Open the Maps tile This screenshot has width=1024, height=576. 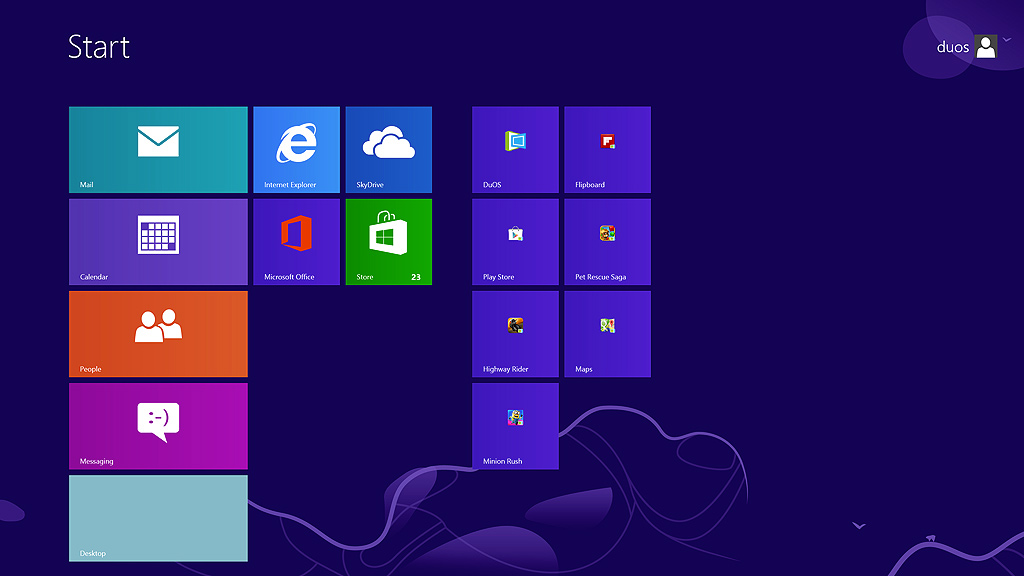point(607,334)
